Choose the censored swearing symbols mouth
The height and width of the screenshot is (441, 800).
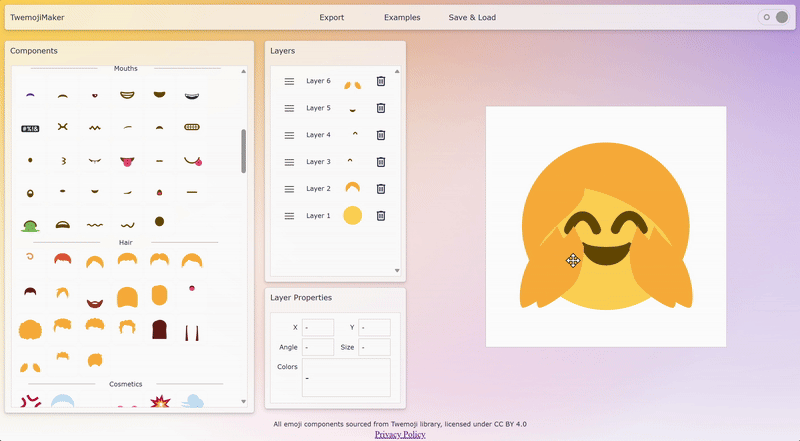(x=30, y=128)
